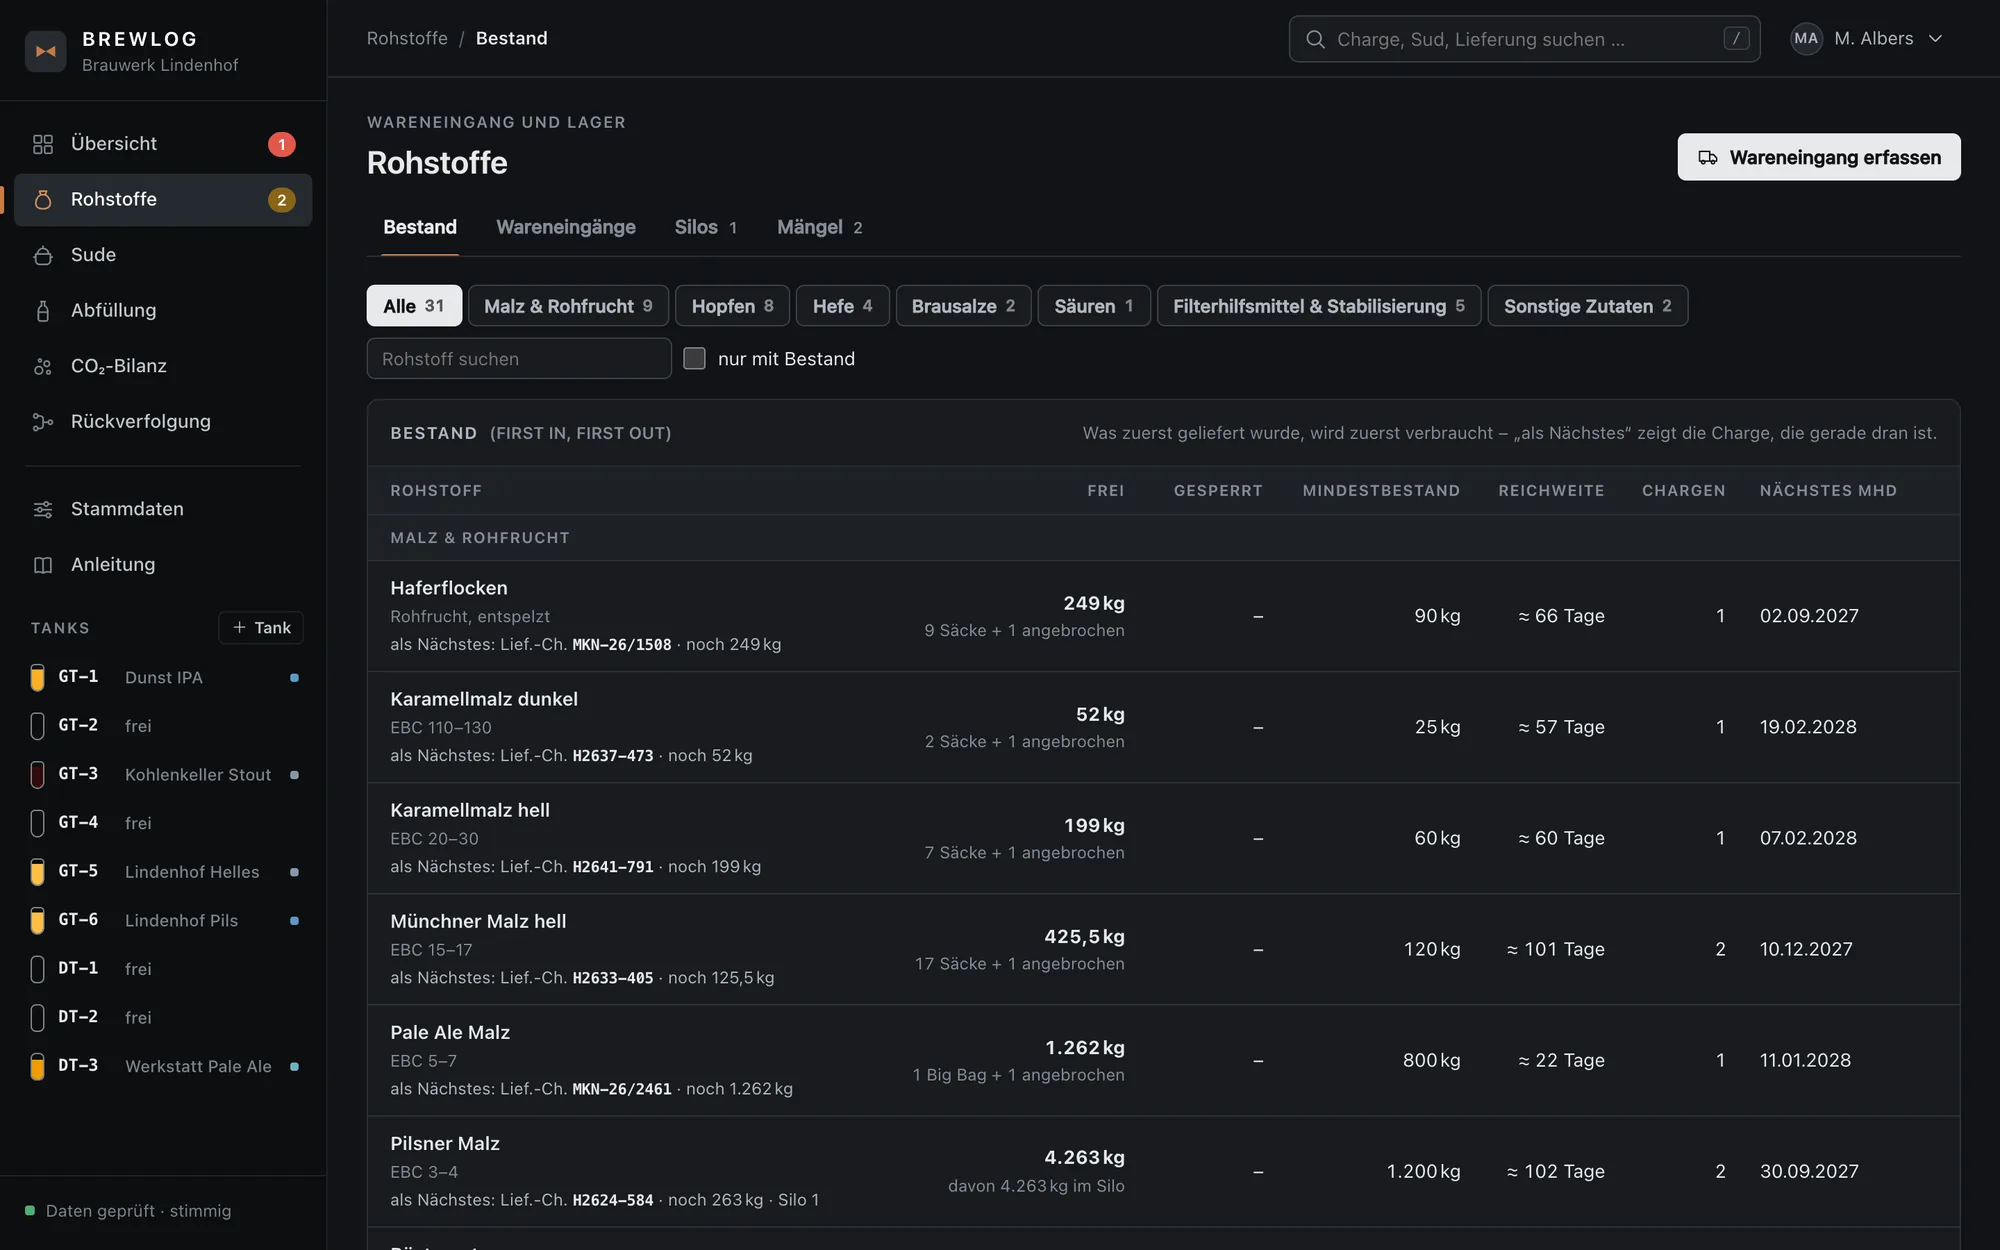Open the Haferflocken row
The image size is (2000, 1250).
(1163, 616)
